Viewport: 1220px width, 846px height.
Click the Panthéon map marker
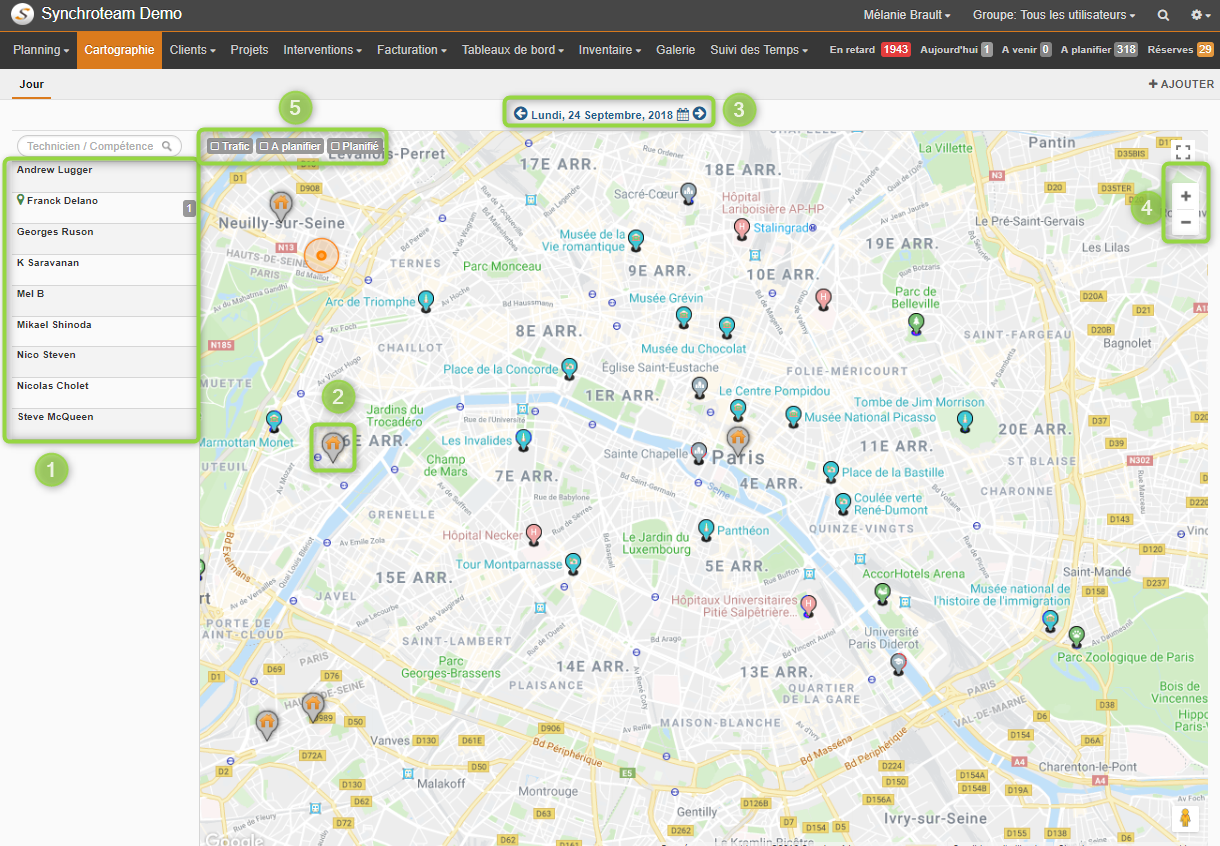[707, 529]
